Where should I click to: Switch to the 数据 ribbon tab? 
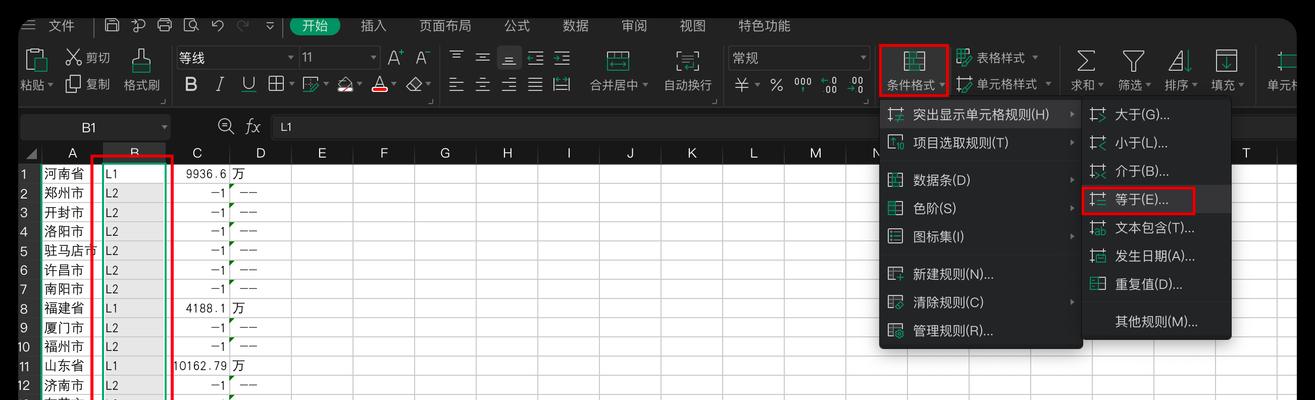[x=576, y=25]
